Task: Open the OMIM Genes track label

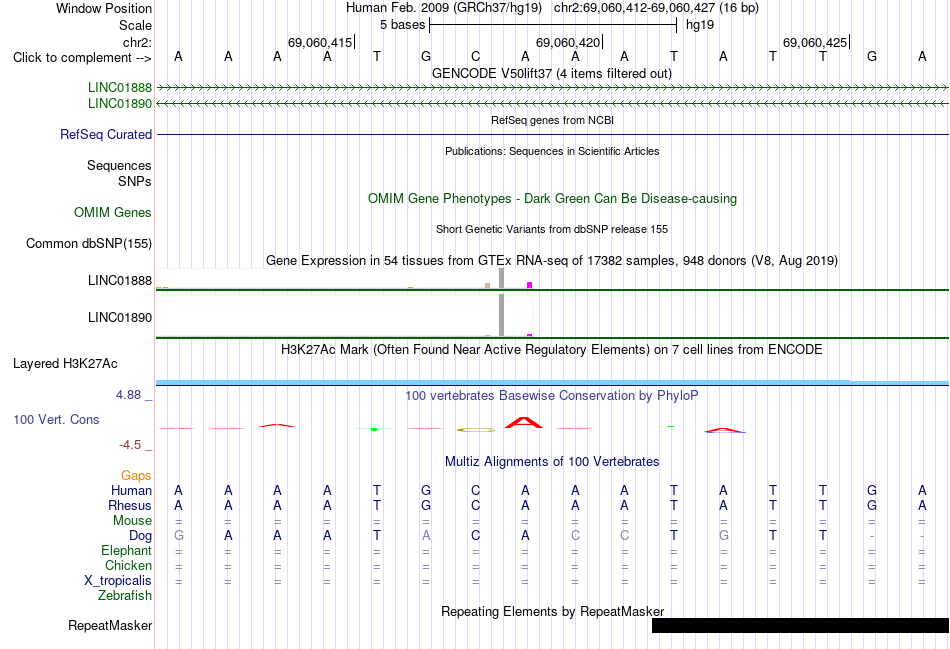Action: (x=112, y=213)
